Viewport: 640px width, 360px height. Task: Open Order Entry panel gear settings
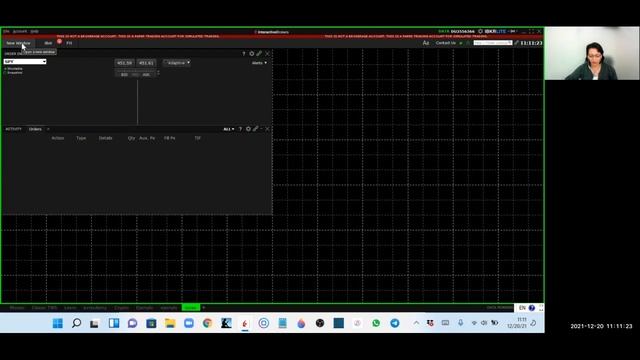point(251,53)
